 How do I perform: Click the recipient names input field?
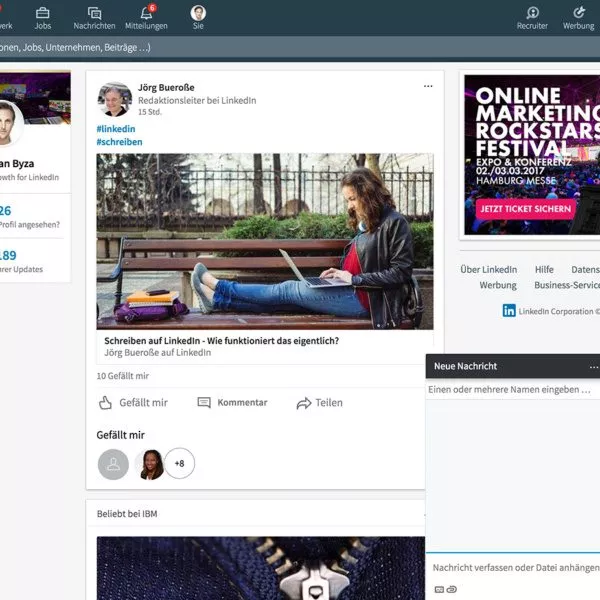coord(513,390)
